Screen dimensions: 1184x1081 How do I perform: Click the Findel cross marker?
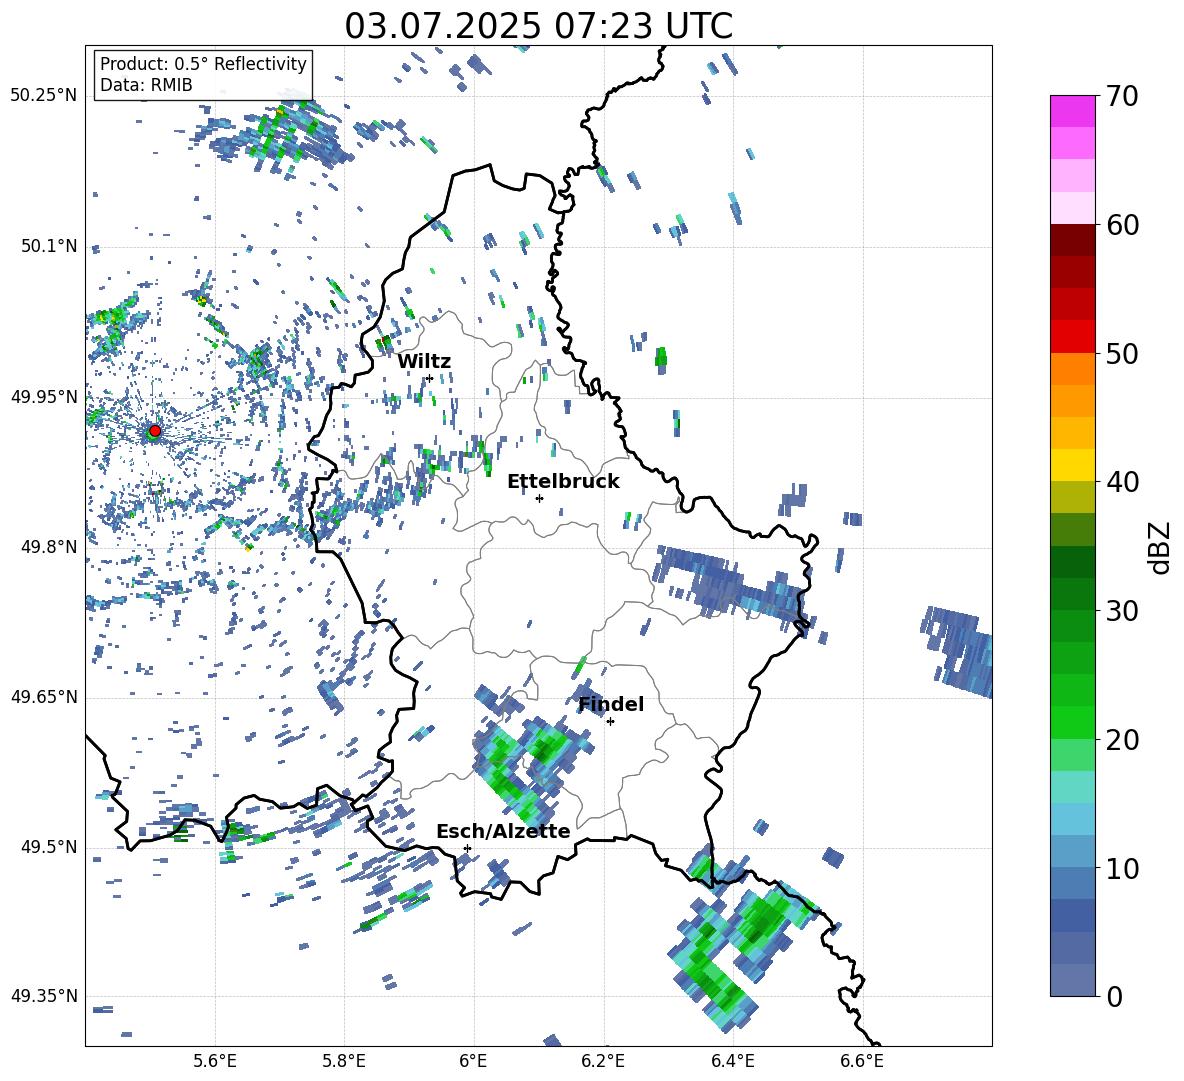pyautogui.click(x=610, y=722)
